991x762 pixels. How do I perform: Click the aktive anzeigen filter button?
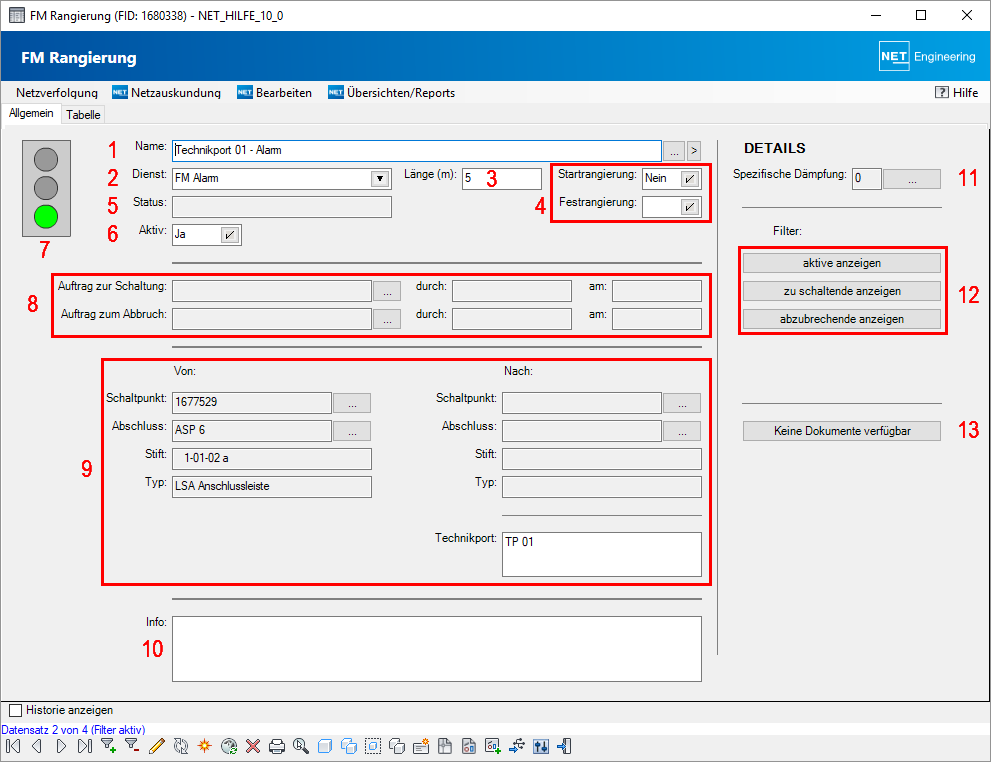pos(842,263)
